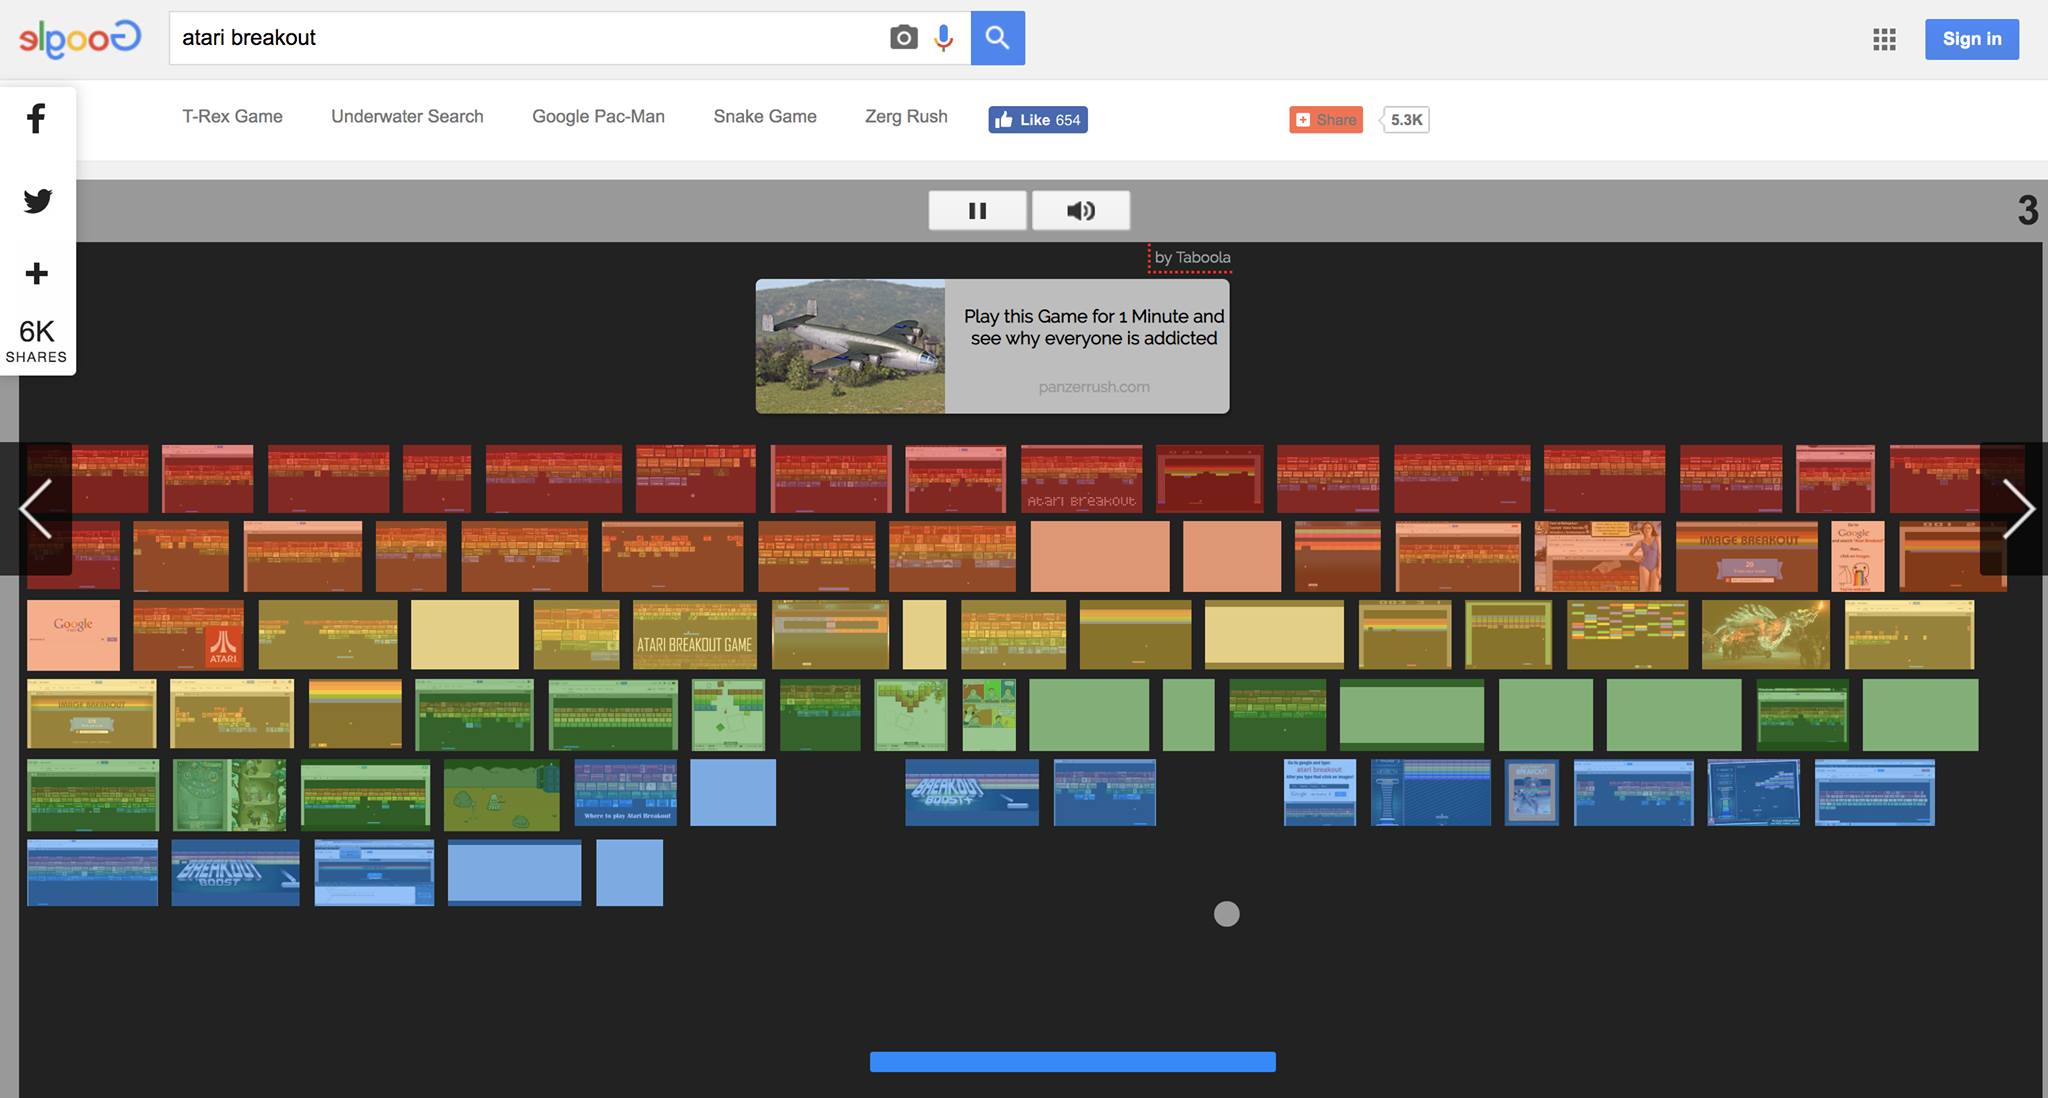2048x1098 pixels.
Task: Click the orange Share button
Action: click(1326, 120)
